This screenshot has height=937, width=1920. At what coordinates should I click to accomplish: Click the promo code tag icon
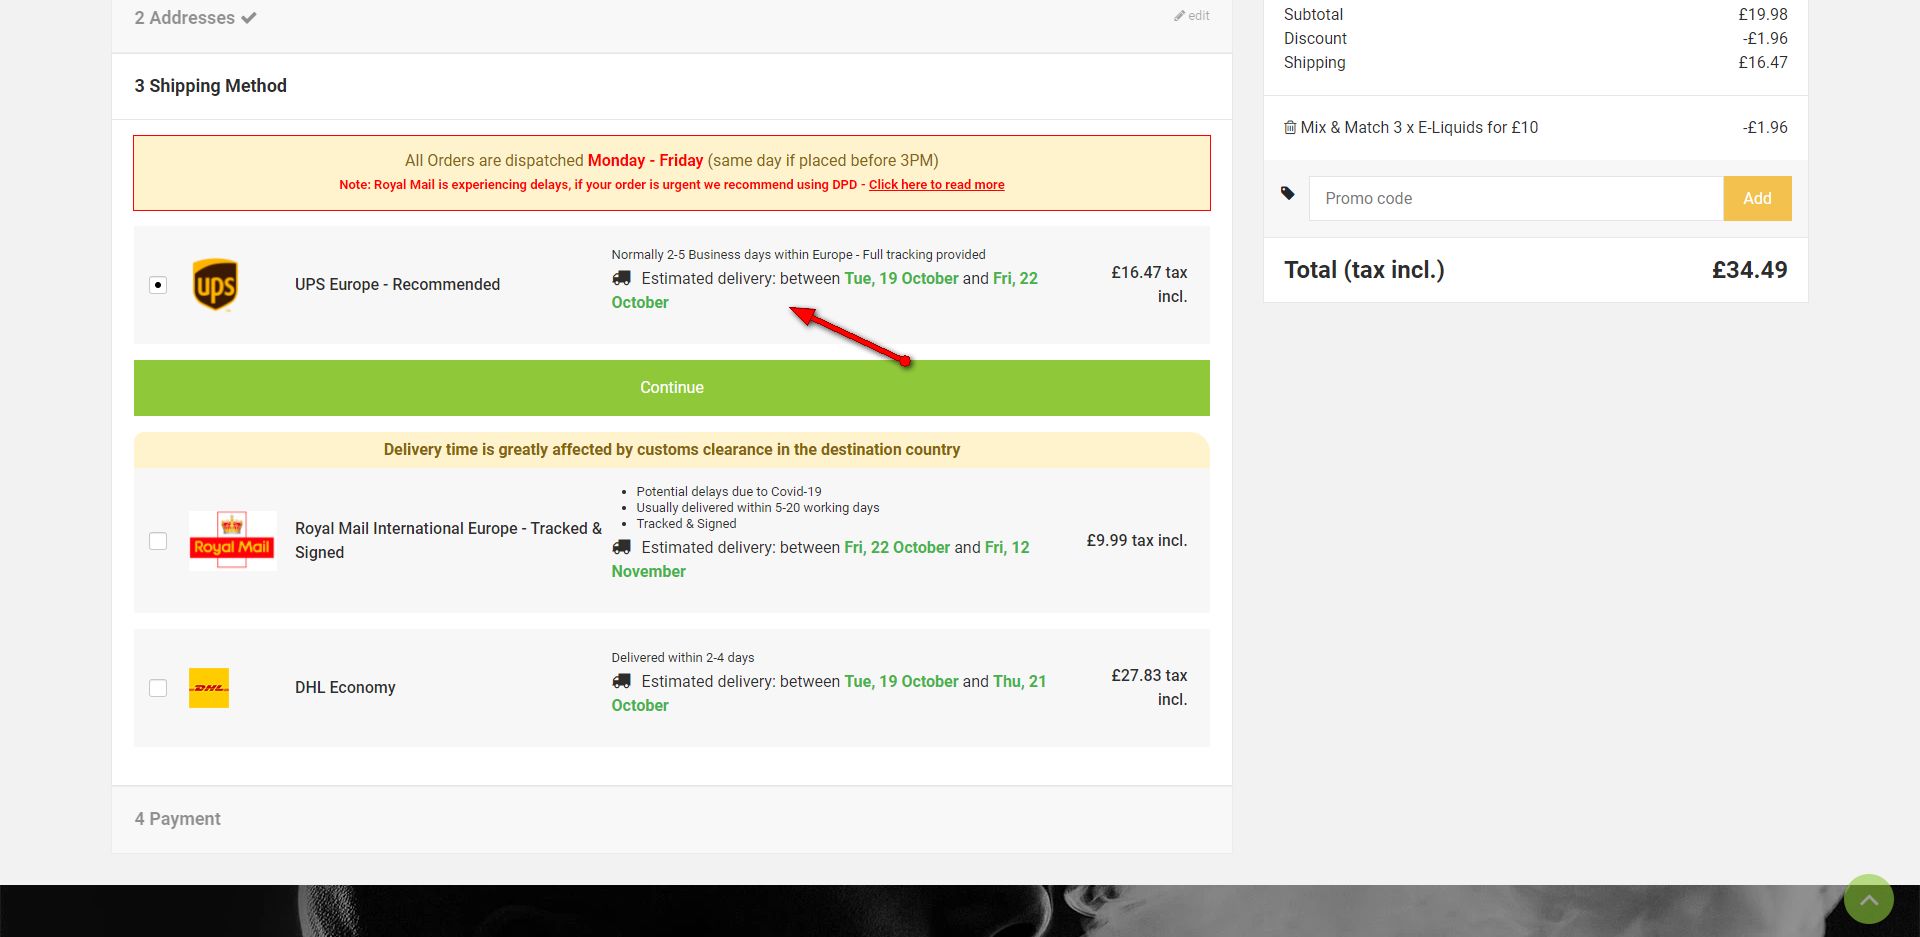1288,193
